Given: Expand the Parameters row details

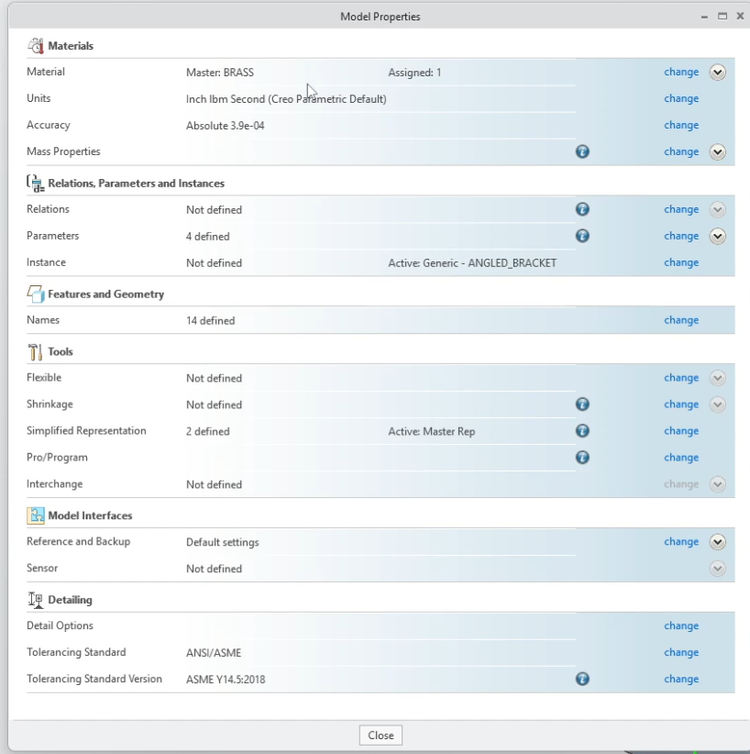Looking at the screenshot, I should pos(717,236).
